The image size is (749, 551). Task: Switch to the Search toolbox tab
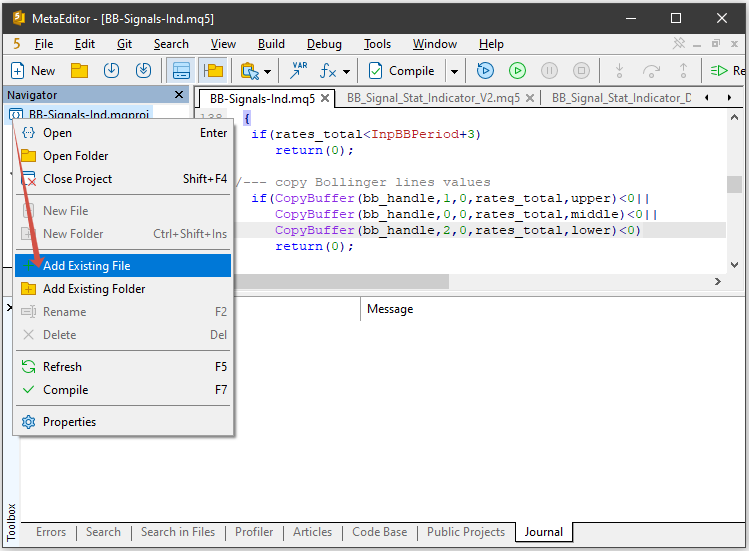point(103,532)
